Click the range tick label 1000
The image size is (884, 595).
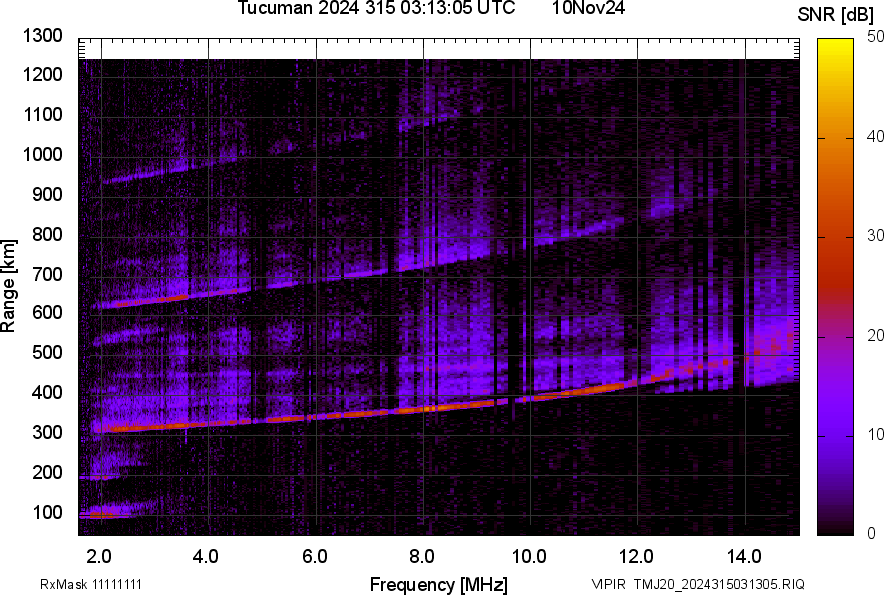click(x=42, y=154)
